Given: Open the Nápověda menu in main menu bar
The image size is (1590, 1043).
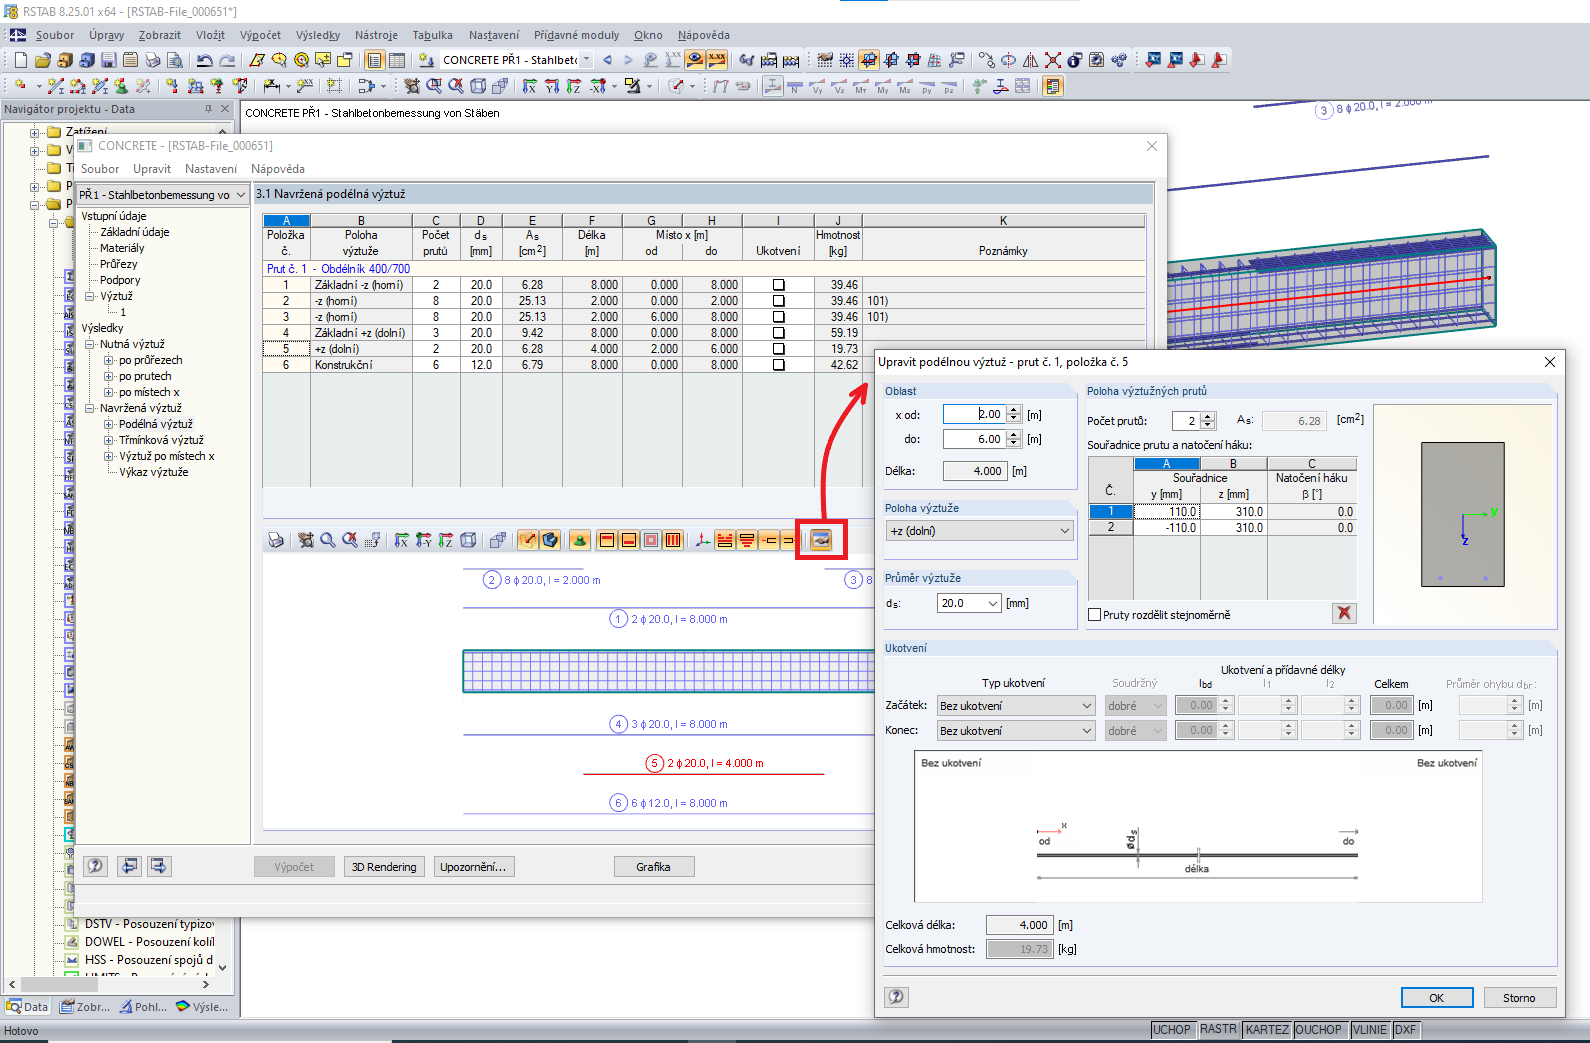Looking at the screenshot, I should pos(704,35).
